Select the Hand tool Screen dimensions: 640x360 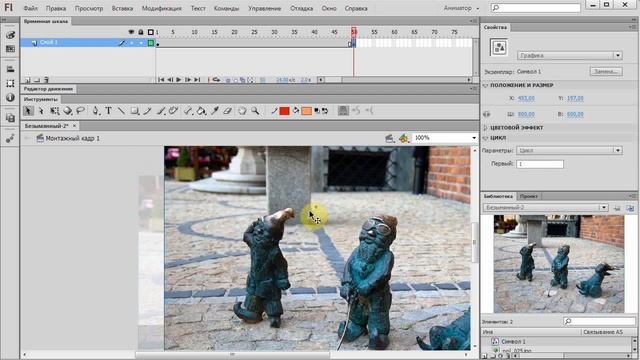pyautogui.click(x=242, y=111)
